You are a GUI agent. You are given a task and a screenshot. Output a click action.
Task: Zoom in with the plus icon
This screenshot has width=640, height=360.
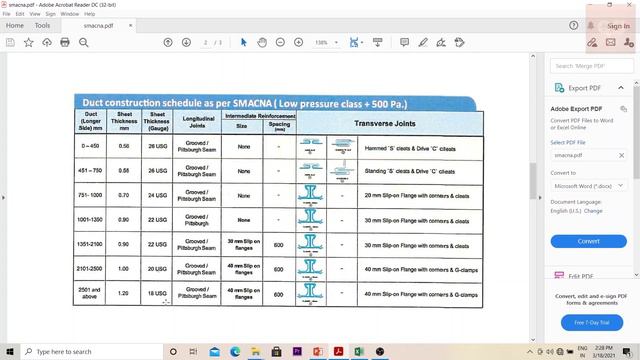tap(298, 42)
